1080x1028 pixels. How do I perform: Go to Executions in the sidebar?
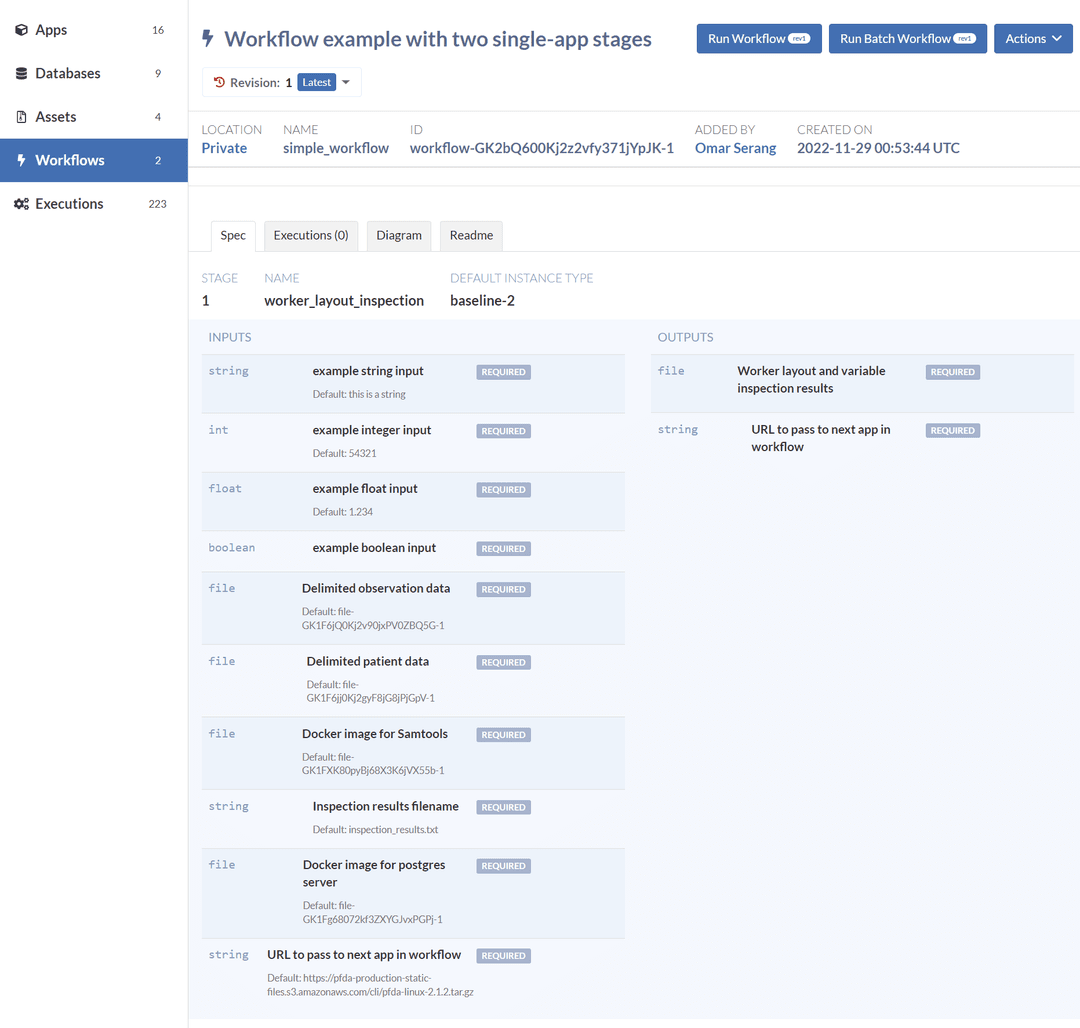[x=69, y=204]
